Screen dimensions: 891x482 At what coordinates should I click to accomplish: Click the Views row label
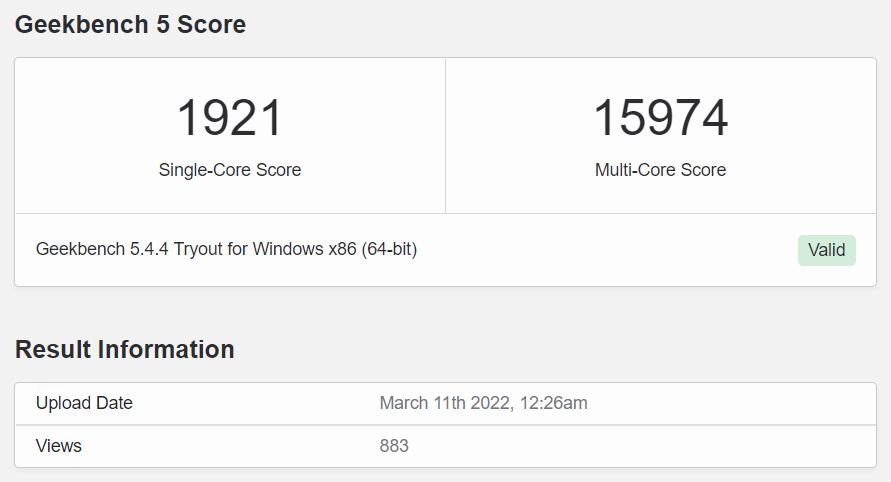tap(59, 446)
